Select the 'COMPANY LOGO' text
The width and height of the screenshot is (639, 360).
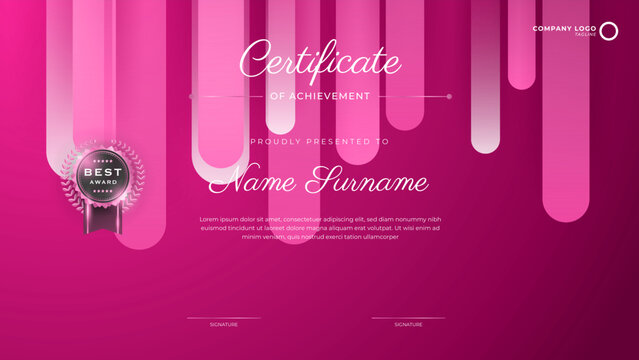[x=564, y=29]
